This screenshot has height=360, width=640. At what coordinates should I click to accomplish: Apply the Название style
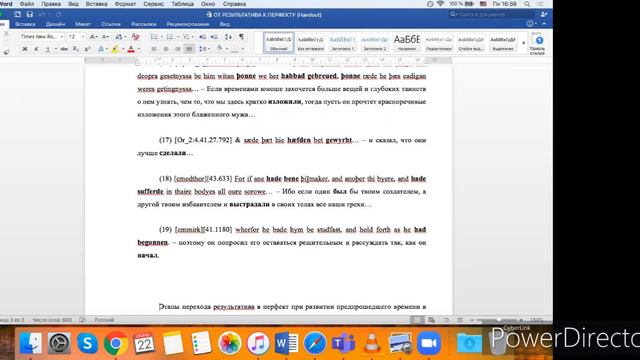[x=407, y=42]
